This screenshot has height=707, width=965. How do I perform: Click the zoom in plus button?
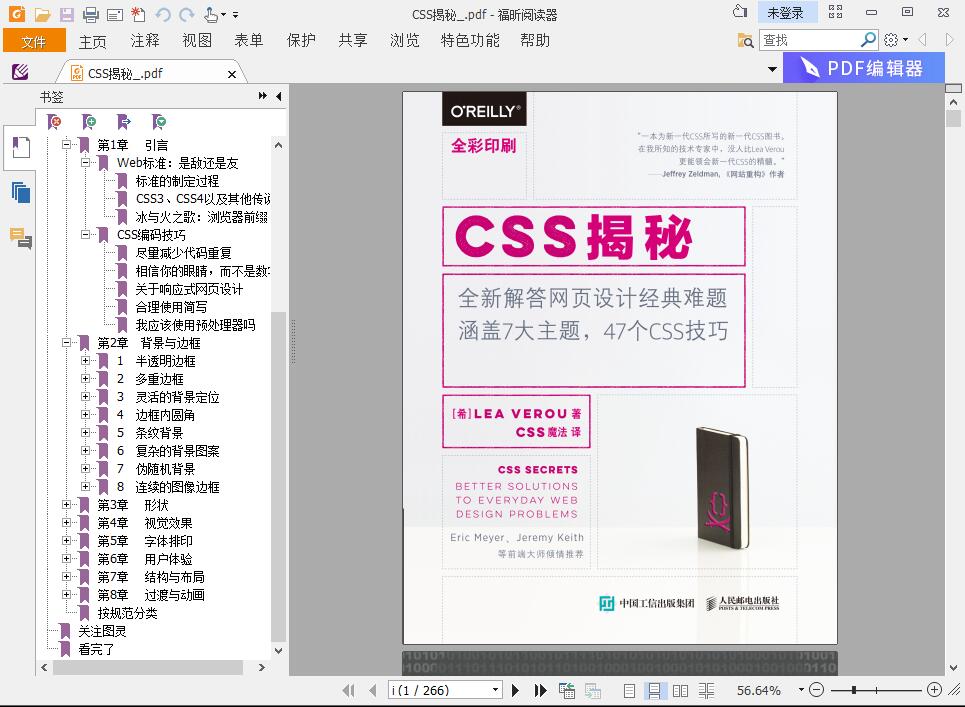934,690
